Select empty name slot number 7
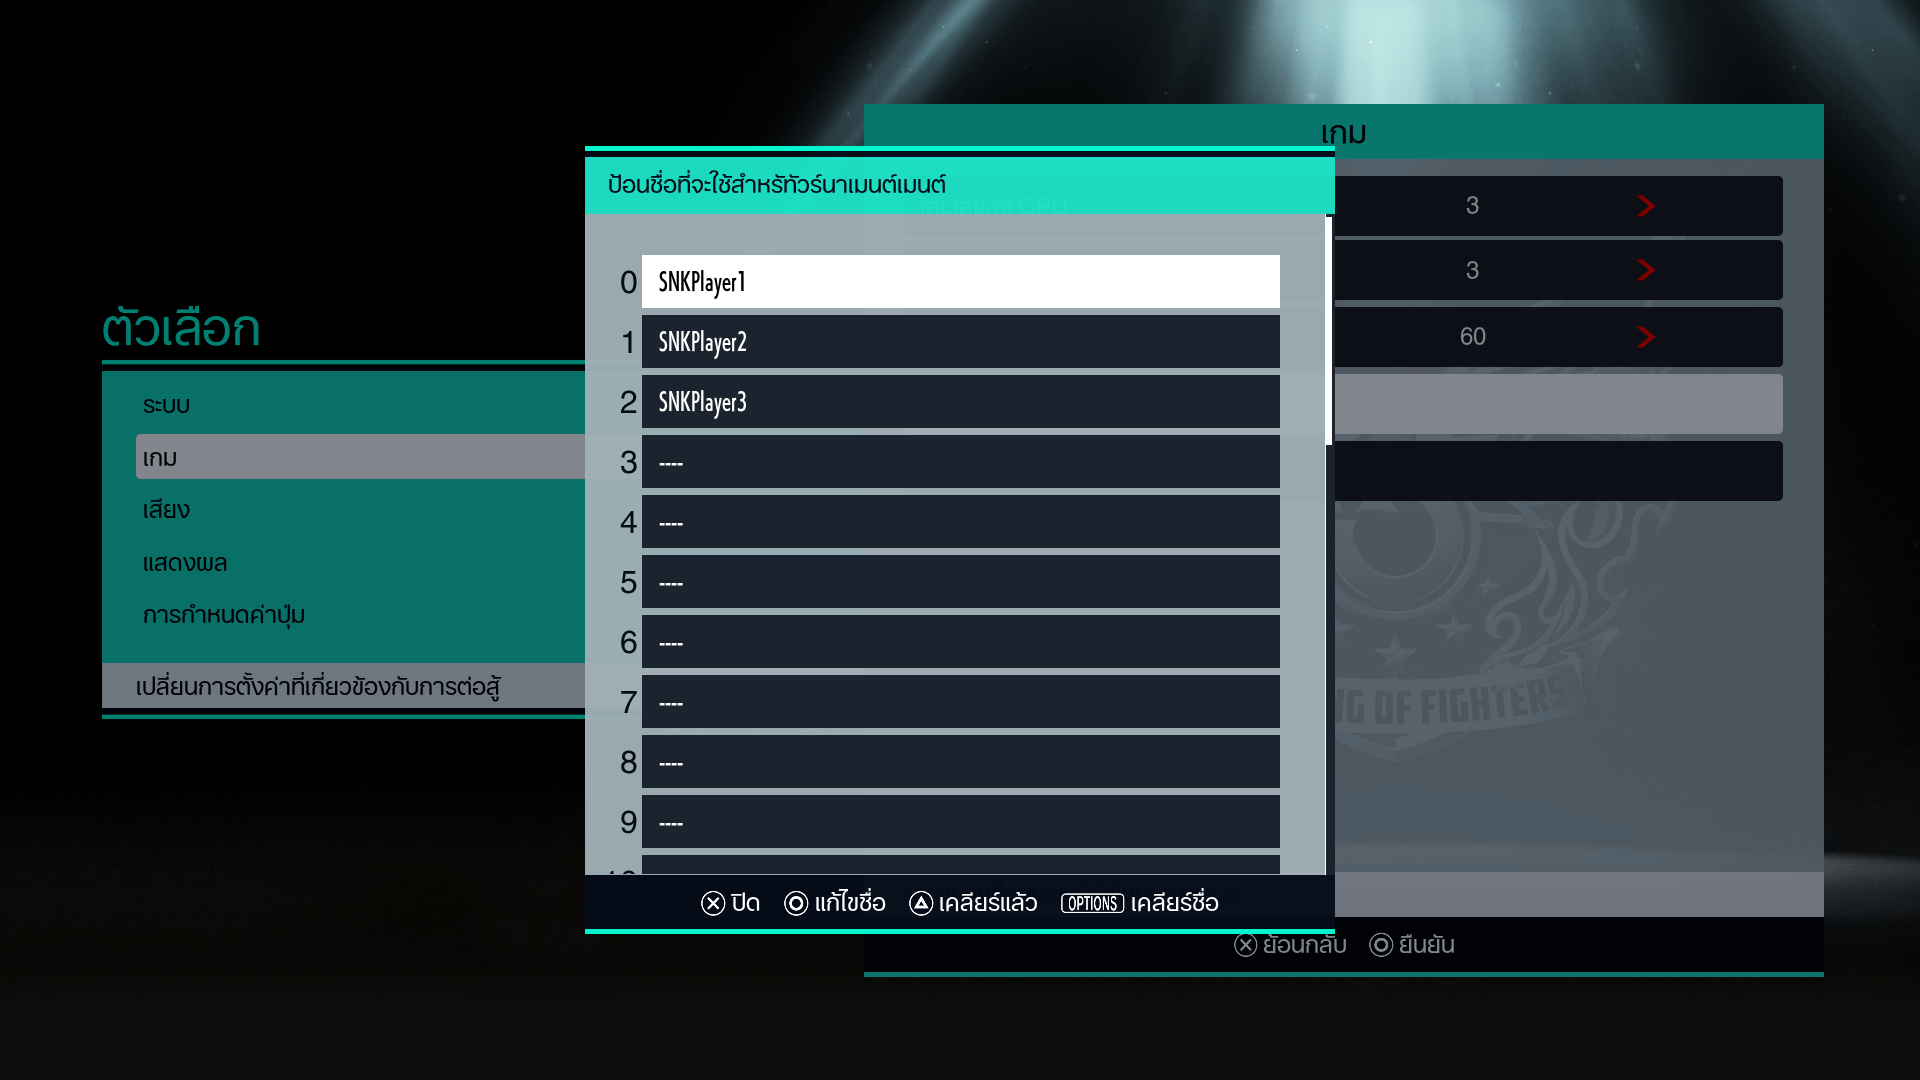 (x=960, y=702)
